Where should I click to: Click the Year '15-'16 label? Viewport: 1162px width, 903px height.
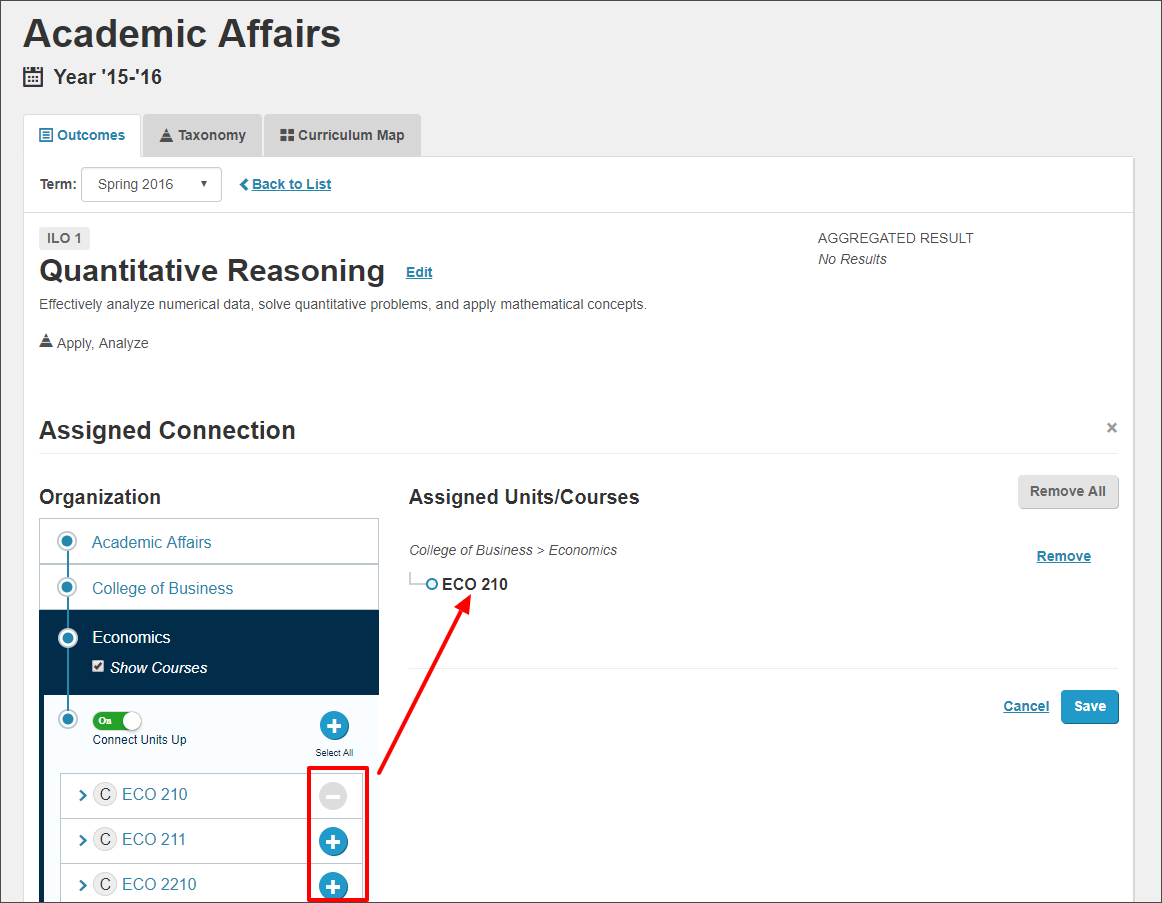click(107, 77)
